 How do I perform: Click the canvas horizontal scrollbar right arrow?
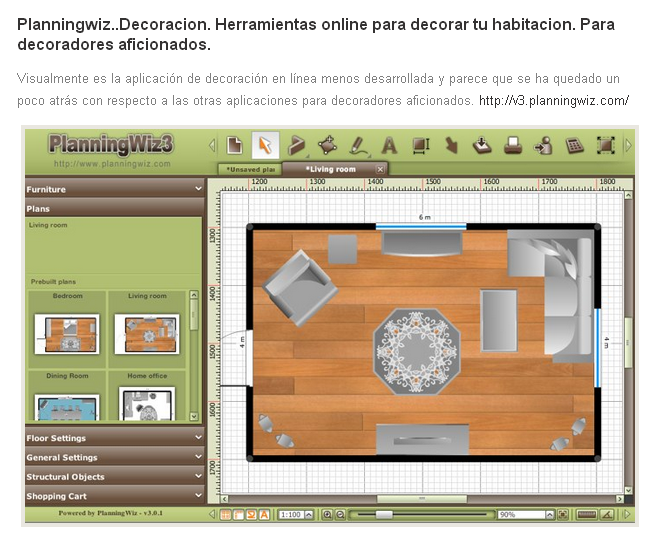(x=619, y=499)
